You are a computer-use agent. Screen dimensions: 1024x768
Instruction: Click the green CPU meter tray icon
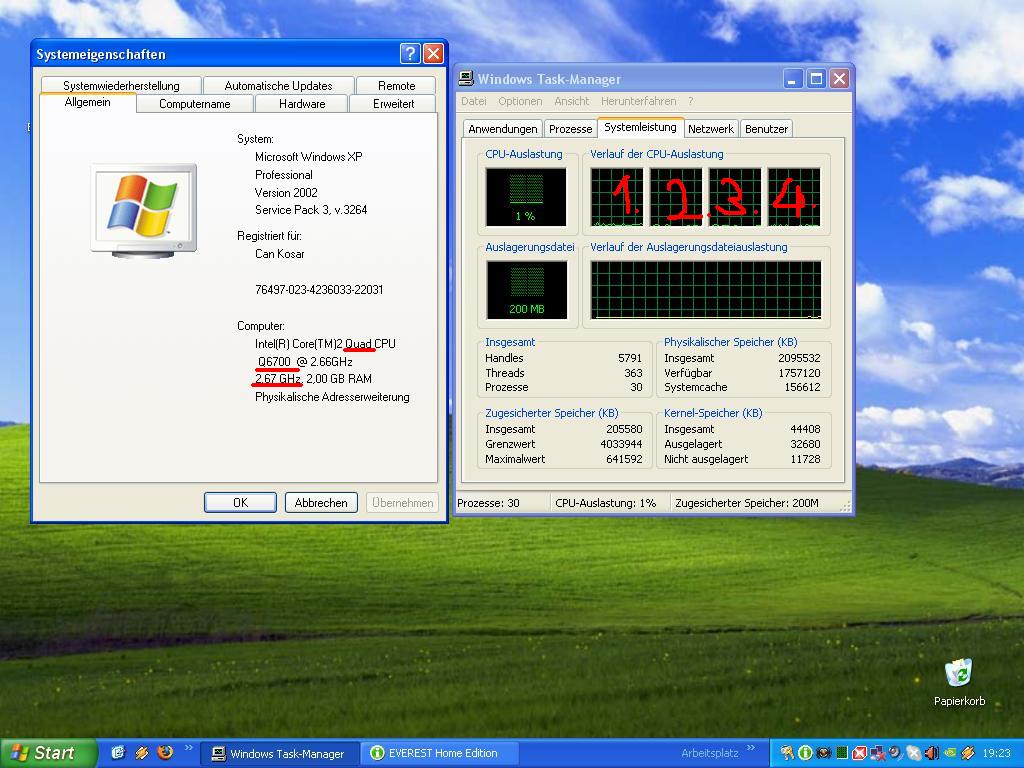tap(842, 753)
